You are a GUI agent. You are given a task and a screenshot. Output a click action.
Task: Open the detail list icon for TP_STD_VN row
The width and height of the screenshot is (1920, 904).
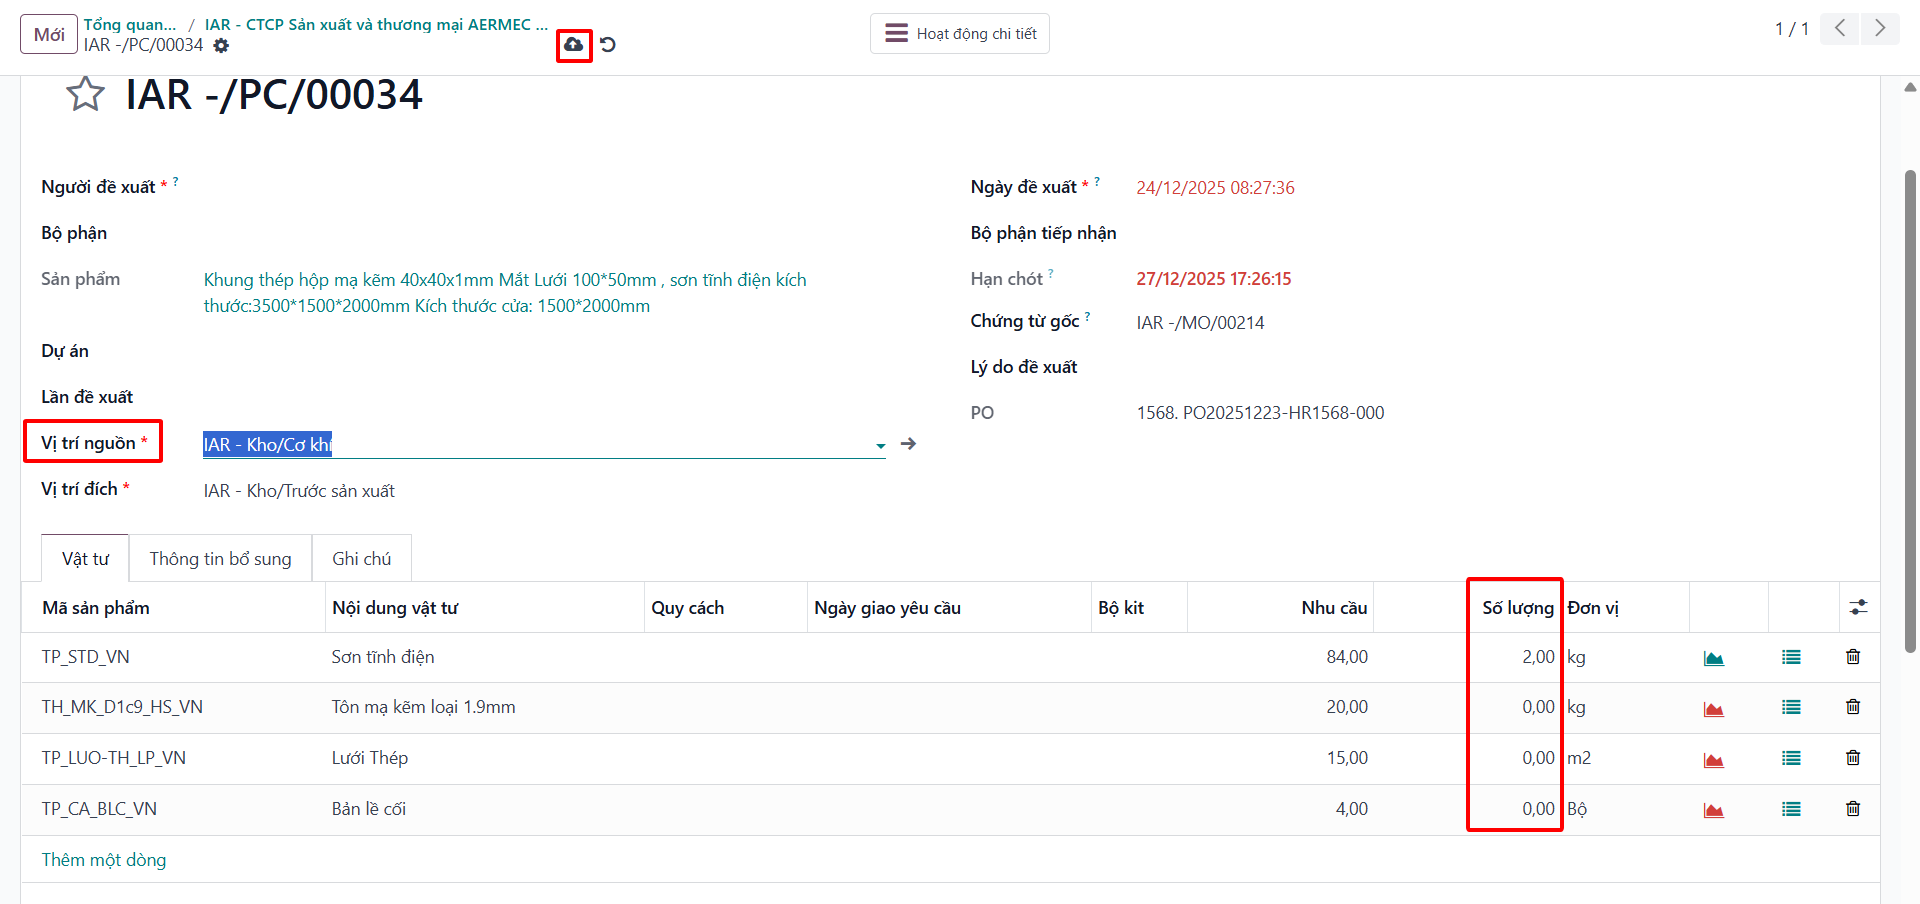(x=1791, y=657)
